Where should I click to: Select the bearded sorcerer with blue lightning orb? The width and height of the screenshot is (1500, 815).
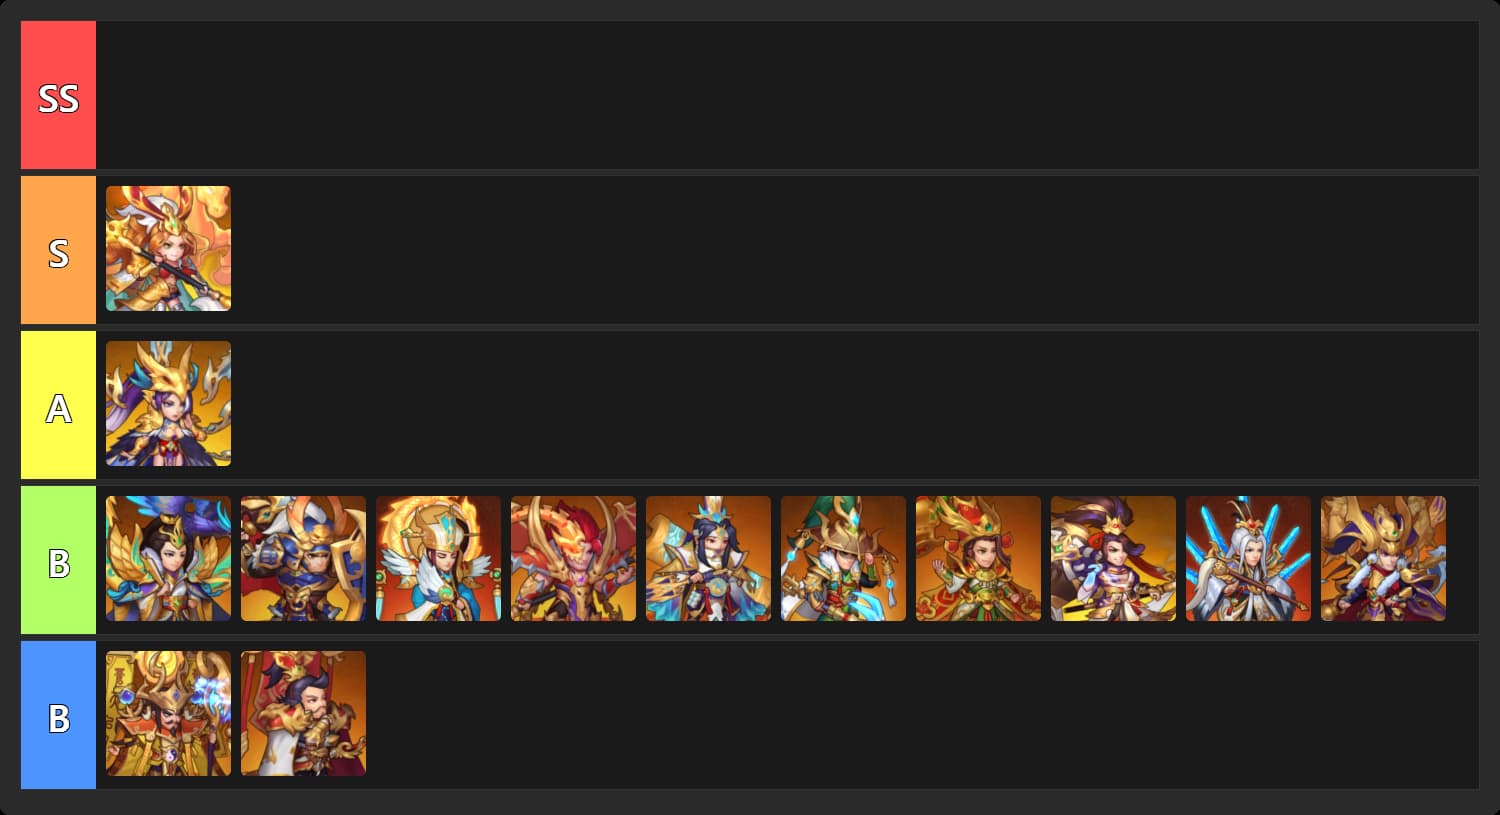pos(168,713)
